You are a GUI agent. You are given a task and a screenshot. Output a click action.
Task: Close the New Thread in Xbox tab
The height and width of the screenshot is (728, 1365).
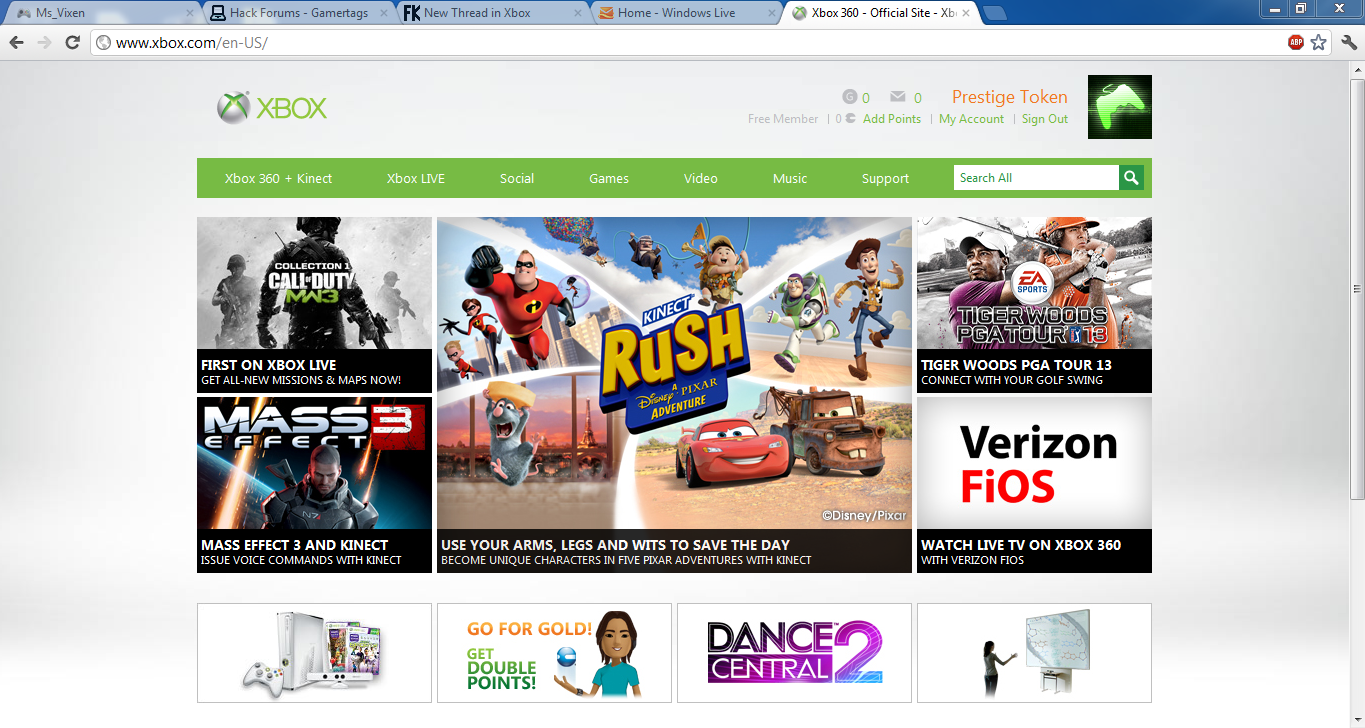(578, 13)
